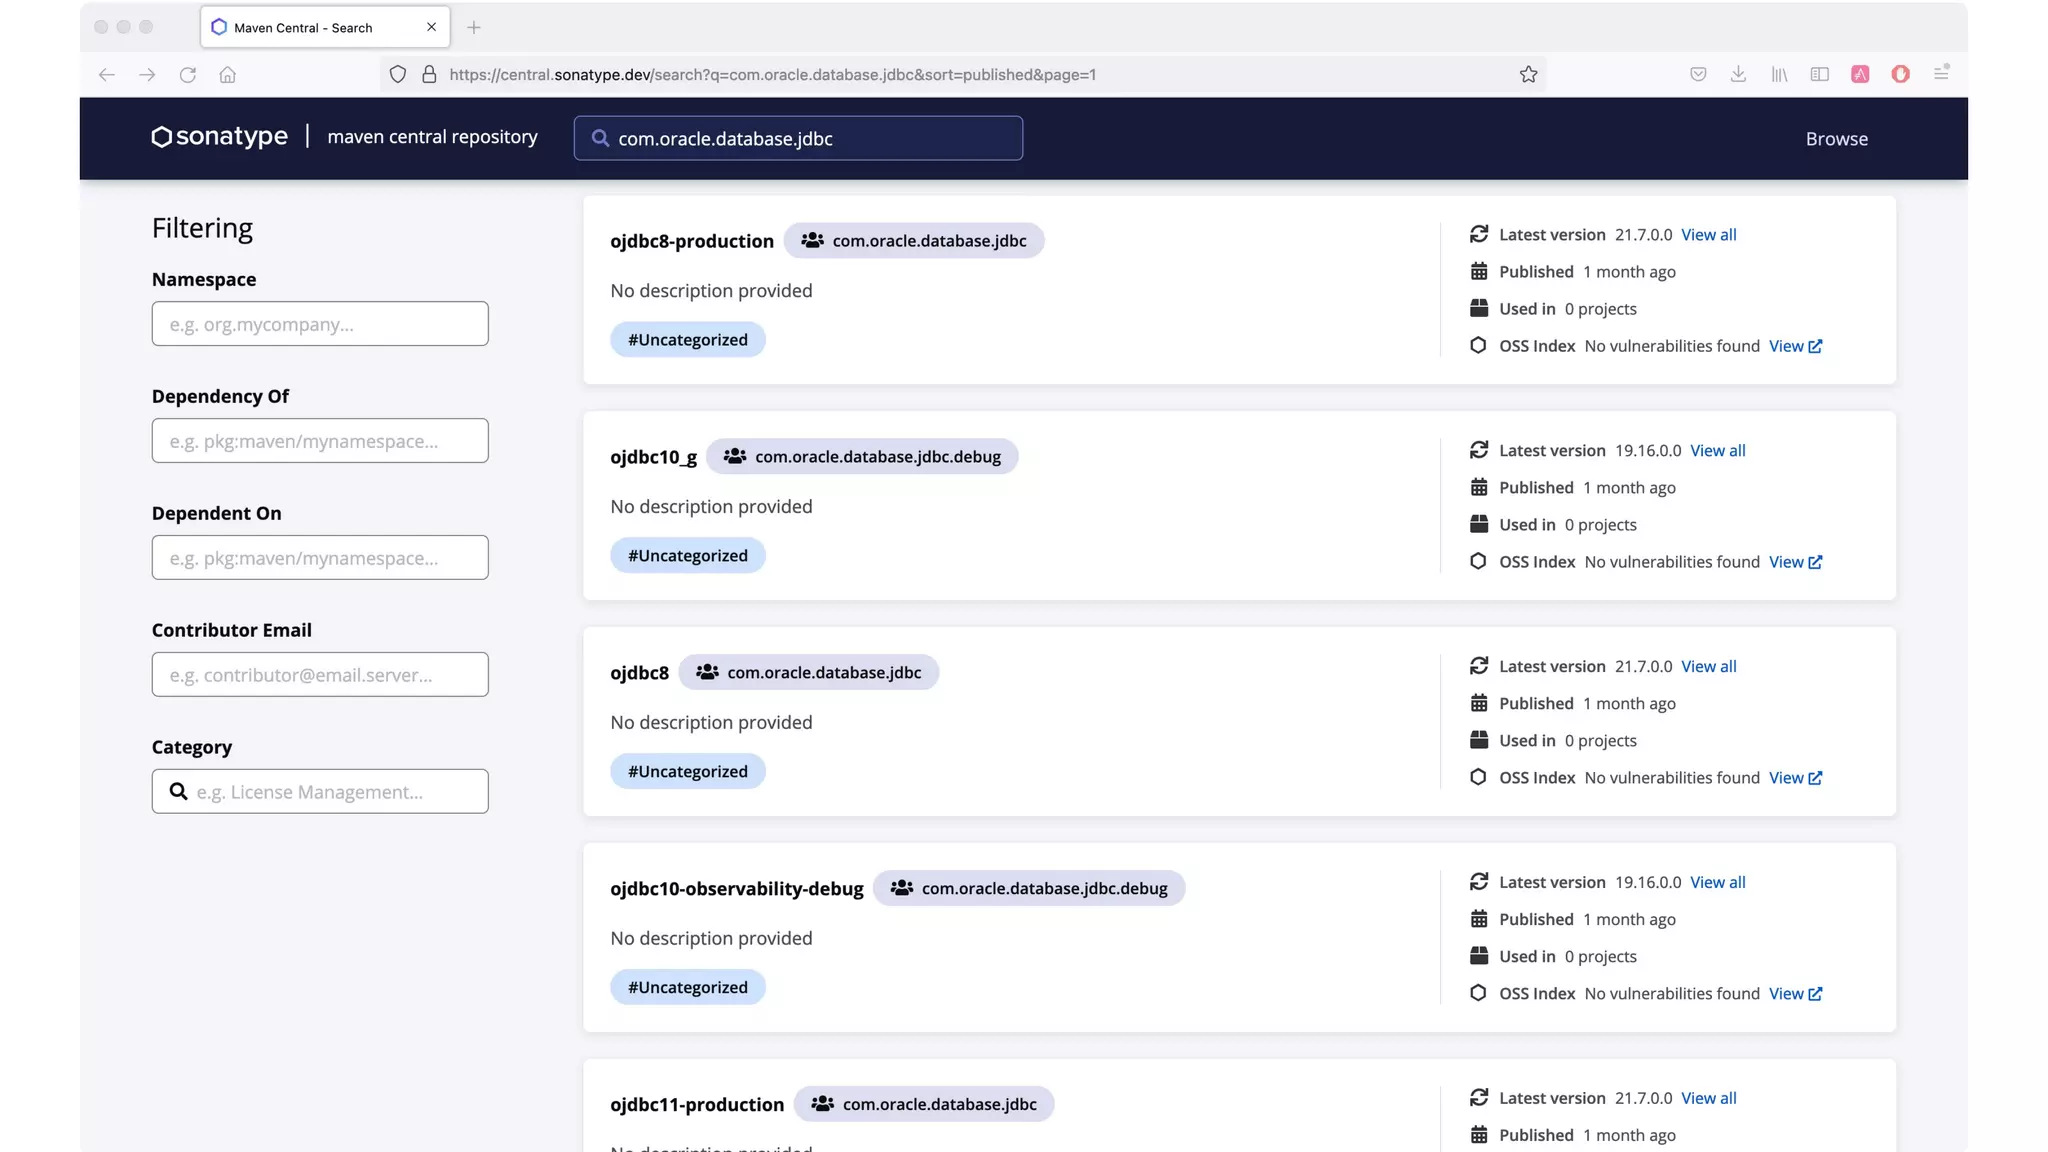
Task: View all versions of ojdbc10_g
Action: [x=1717, y=450]
